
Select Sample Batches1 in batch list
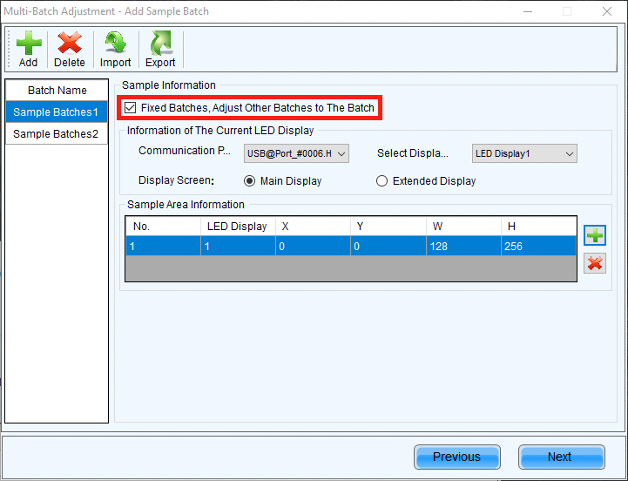[x=56, y=112]
